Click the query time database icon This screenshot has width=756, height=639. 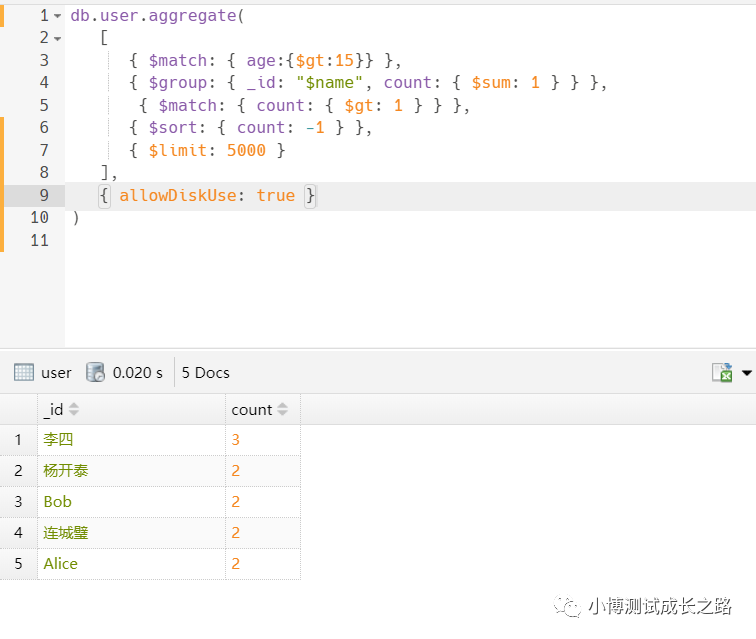pyautogui.click(x=96, y=373)
